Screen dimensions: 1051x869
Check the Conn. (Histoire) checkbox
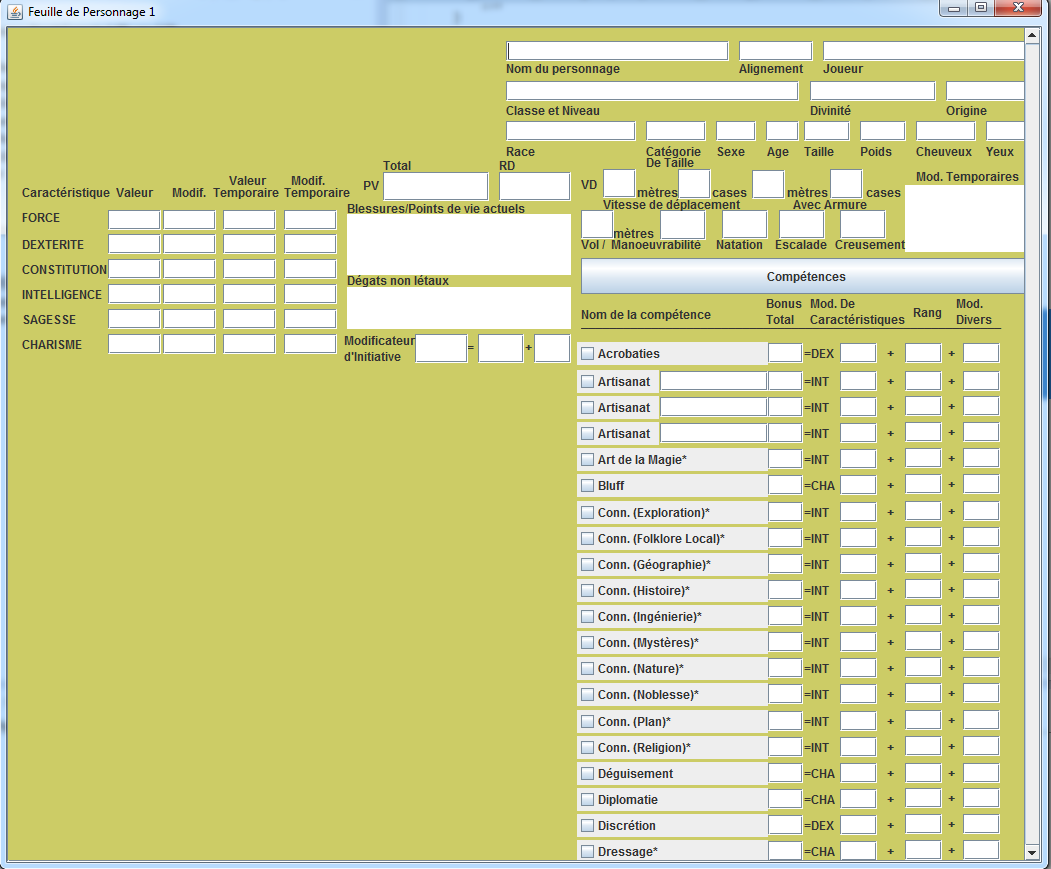tap(588, 591)
